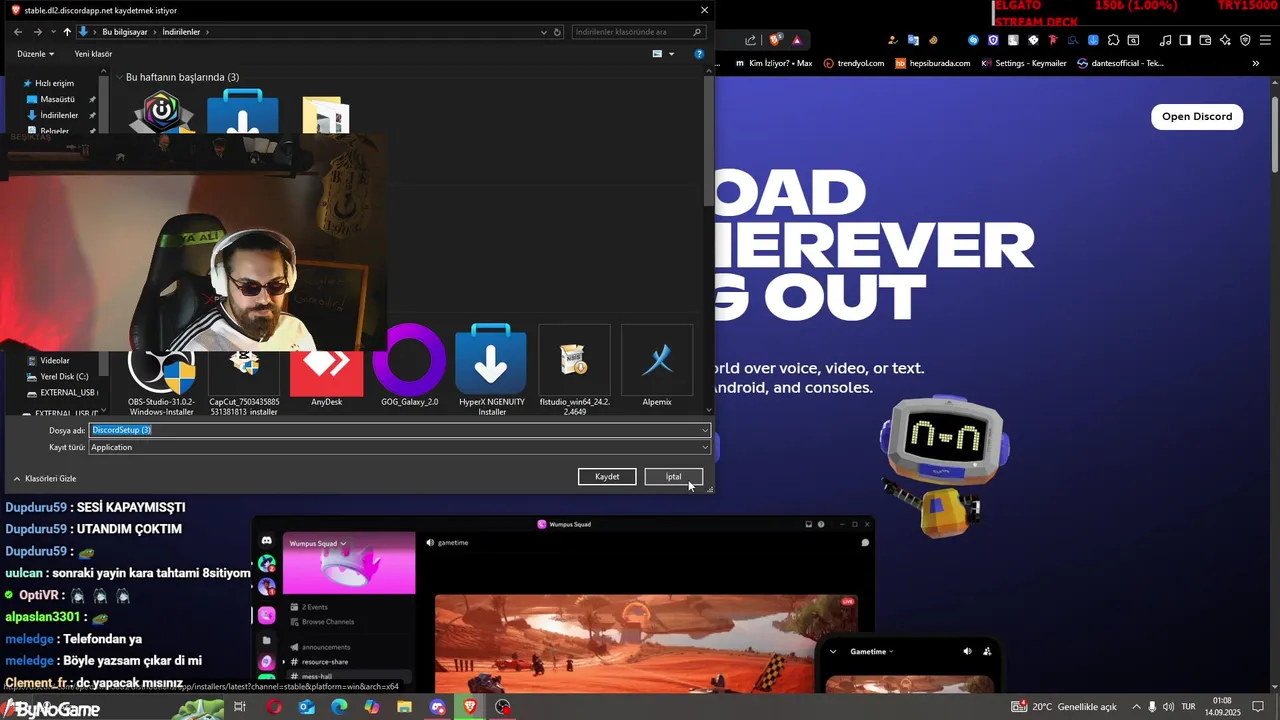This screenshot has height=720, width=1280.
Task: Select Hızlı erişim in navigation pane
Action: pyautogui.click(x=54, y=83)
